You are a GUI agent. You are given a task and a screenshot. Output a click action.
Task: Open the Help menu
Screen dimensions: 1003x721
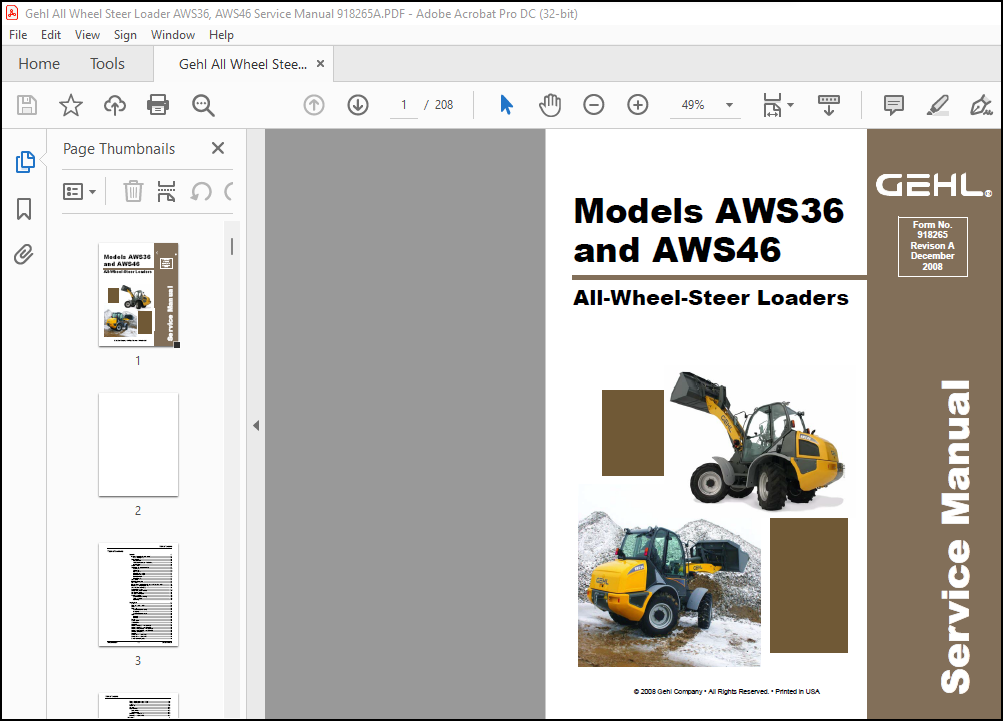click(221, 35)
